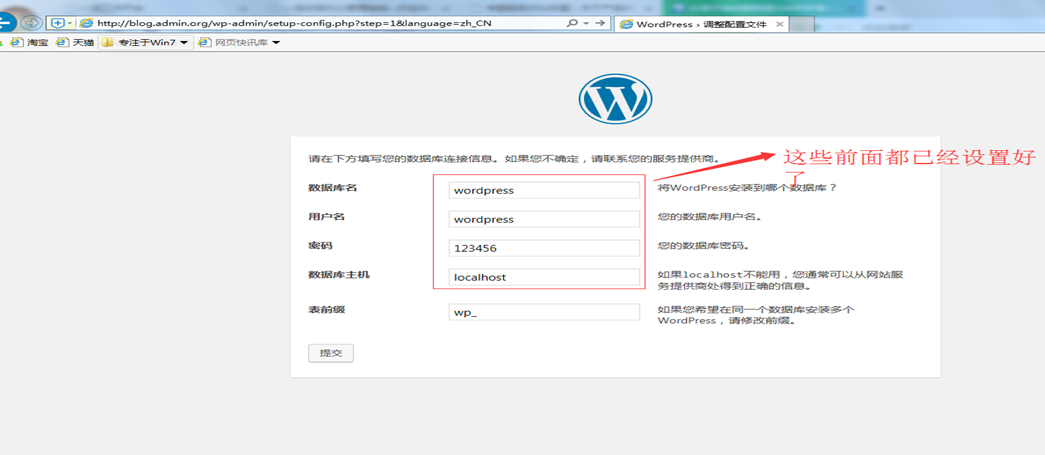The width and height of the screenshot is (1045, 455).
Task: Click text 您的数据库密码。
Action: pyautogui.click(x=704, y=246)
